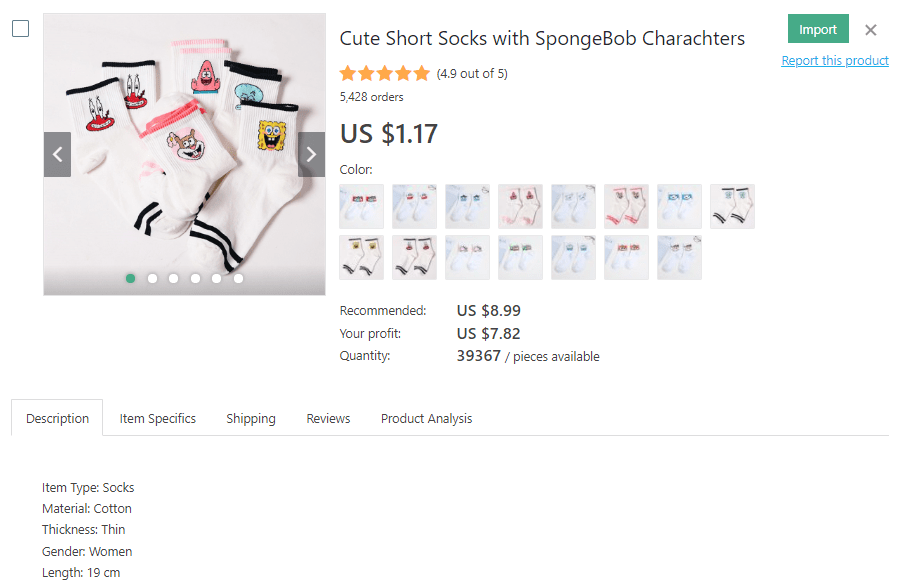Show the previous product image

click(57, 154)
